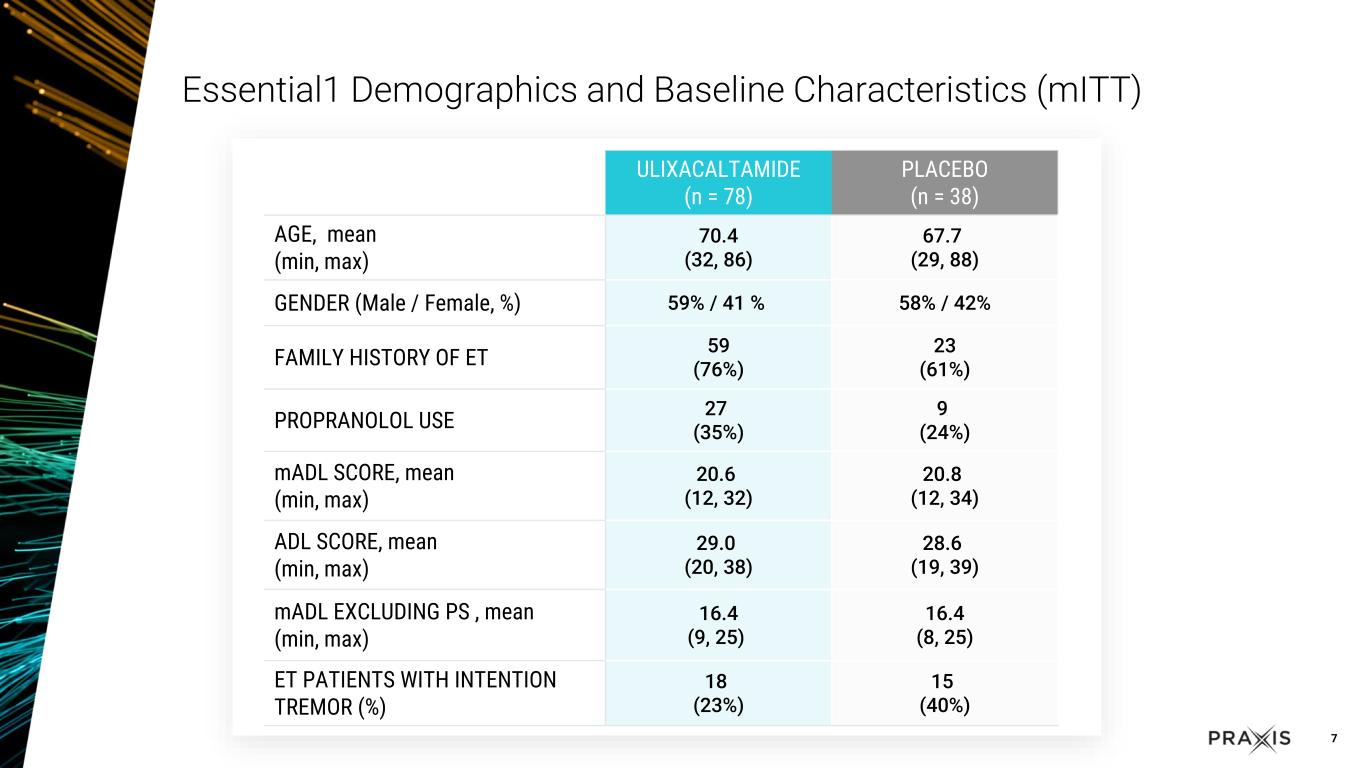Image resolution: width=1365 pixels, height=768 pixels.
Task: Select the slide title text
Action: click(x=661, y=91)
